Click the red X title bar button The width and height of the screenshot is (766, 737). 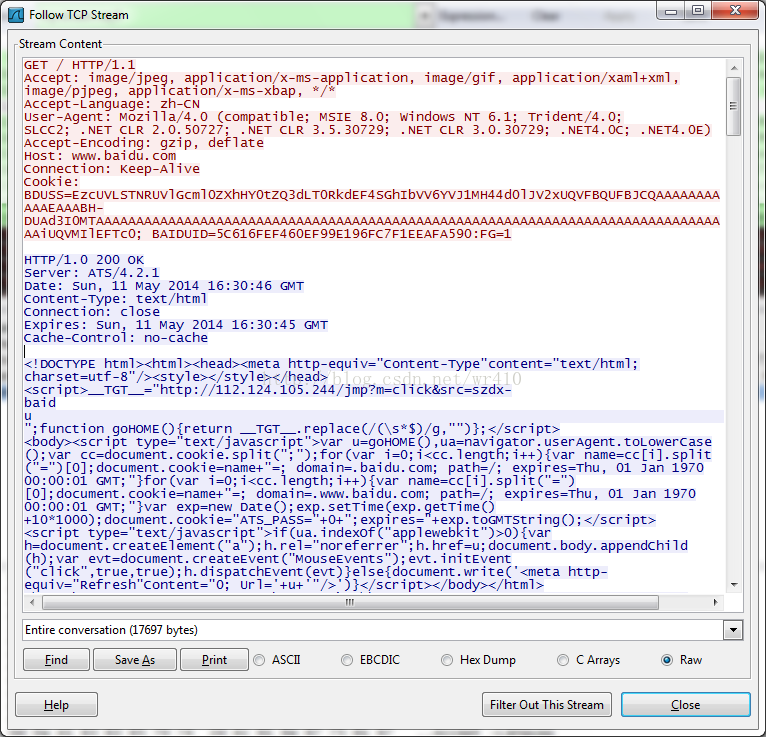click(x=735, y=11)
